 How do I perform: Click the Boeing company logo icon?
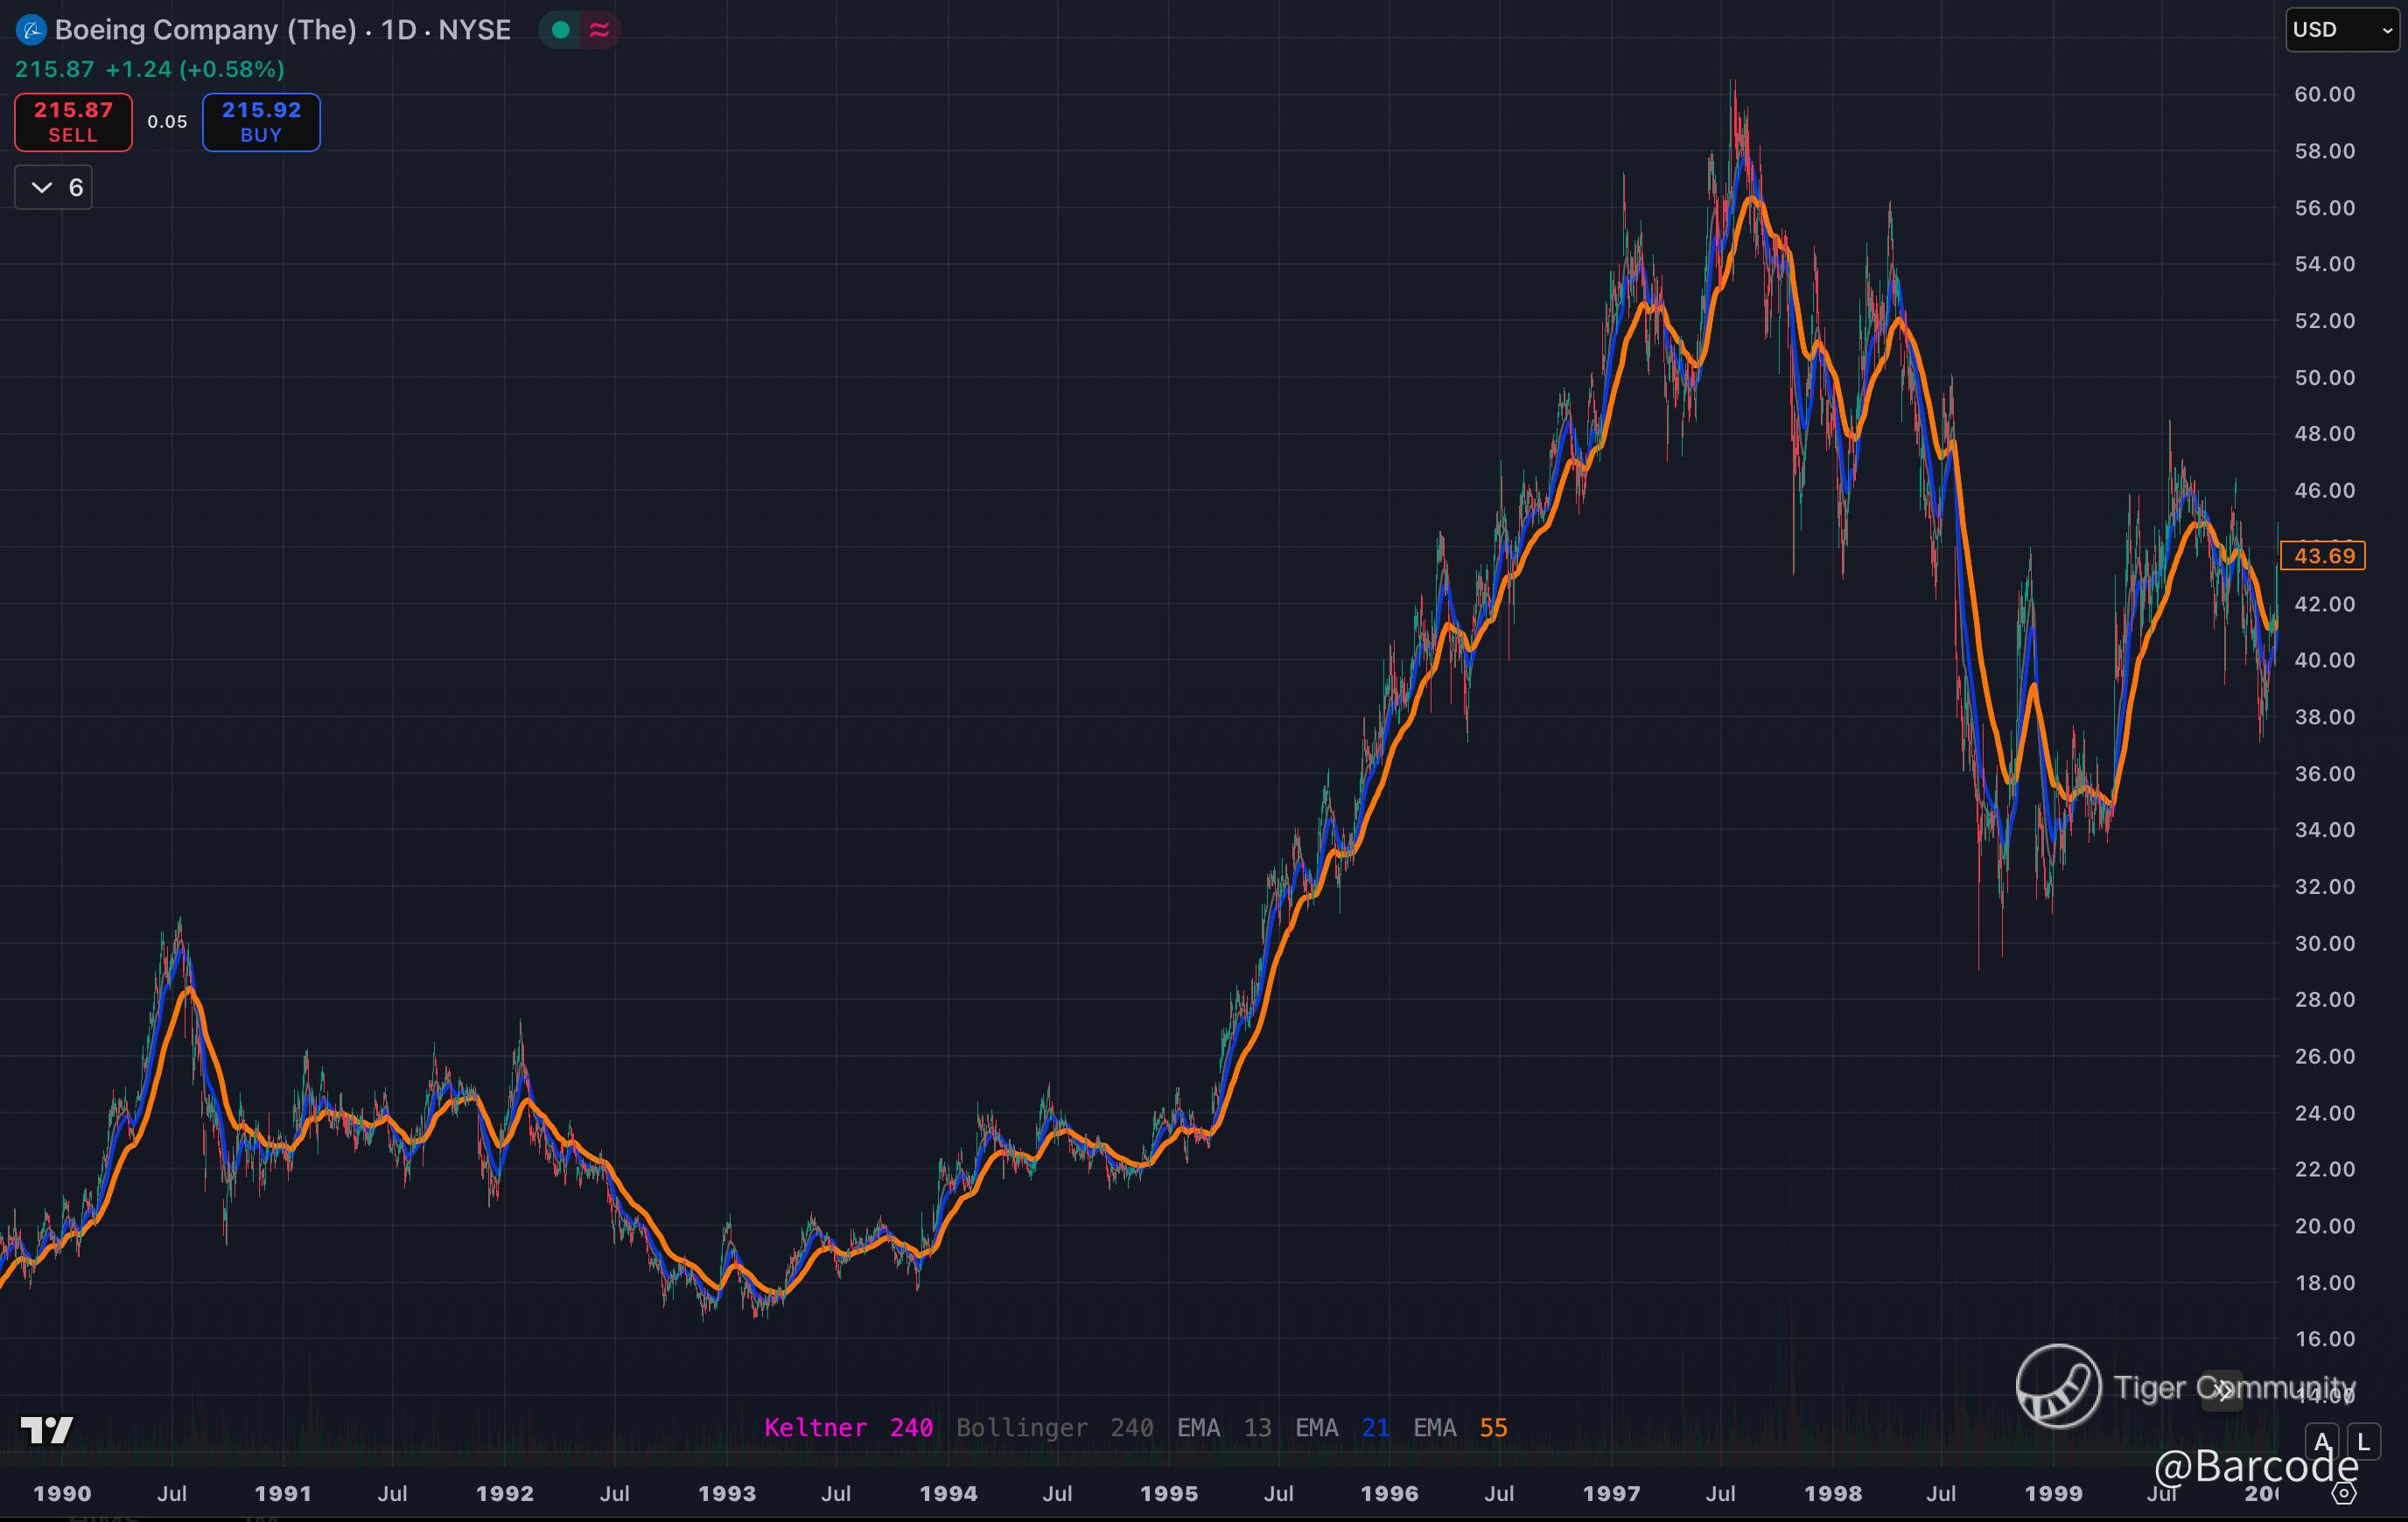31,30
